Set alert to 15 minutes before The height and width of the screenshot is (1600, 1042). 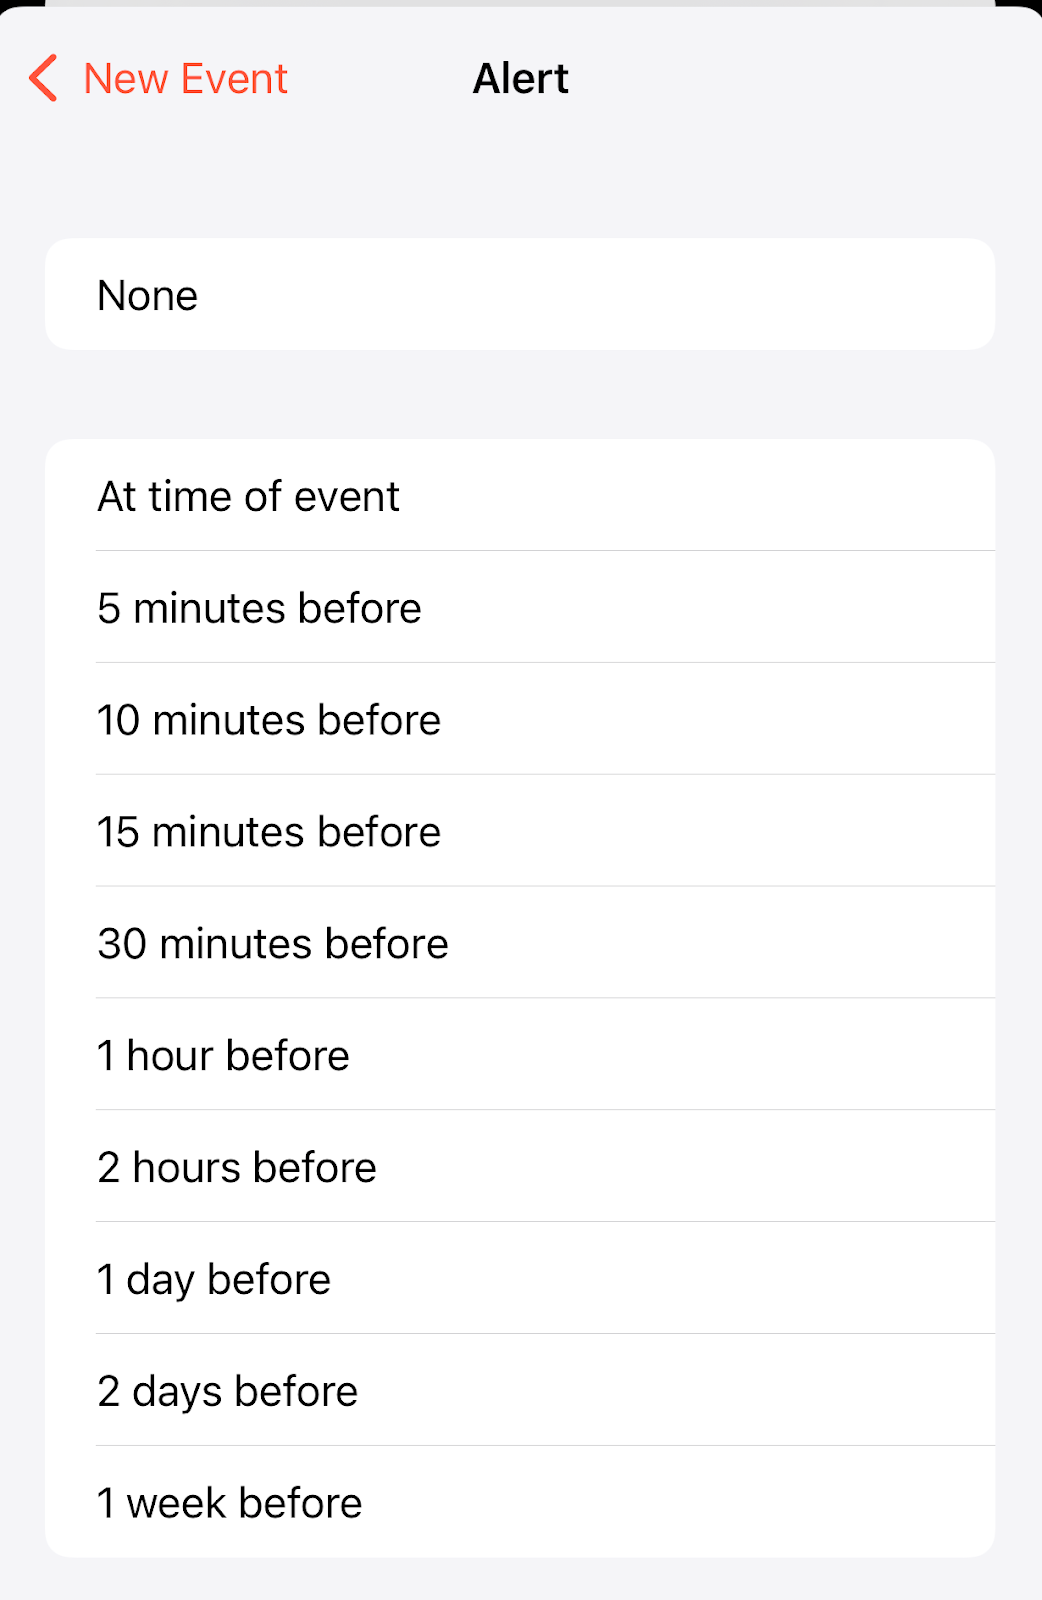(x=520, y=832)
